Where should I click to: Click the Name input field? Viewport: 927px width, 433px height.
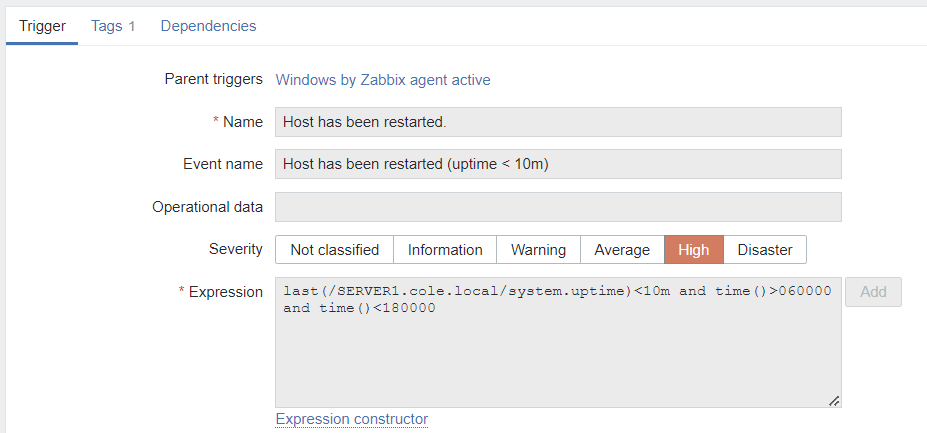click(558, 122)
